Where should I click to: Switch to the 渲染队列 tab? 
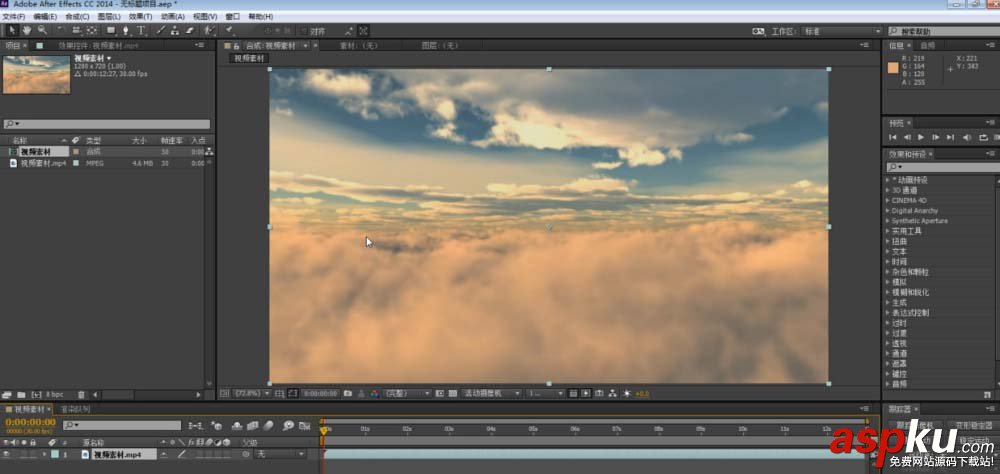(75, 409)
